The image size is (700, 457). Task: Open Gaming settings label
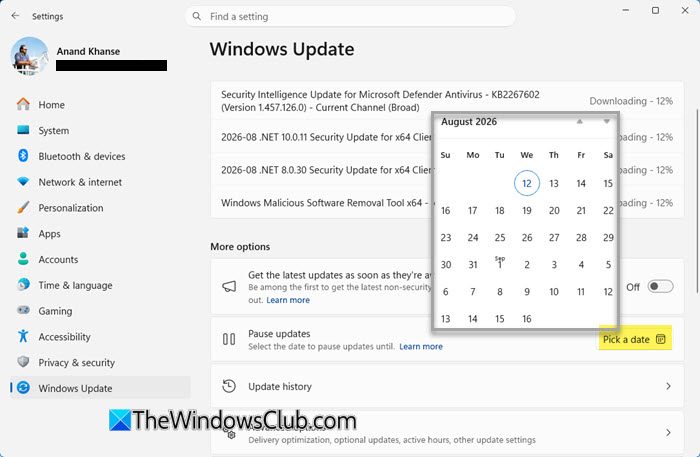[55, 311]
